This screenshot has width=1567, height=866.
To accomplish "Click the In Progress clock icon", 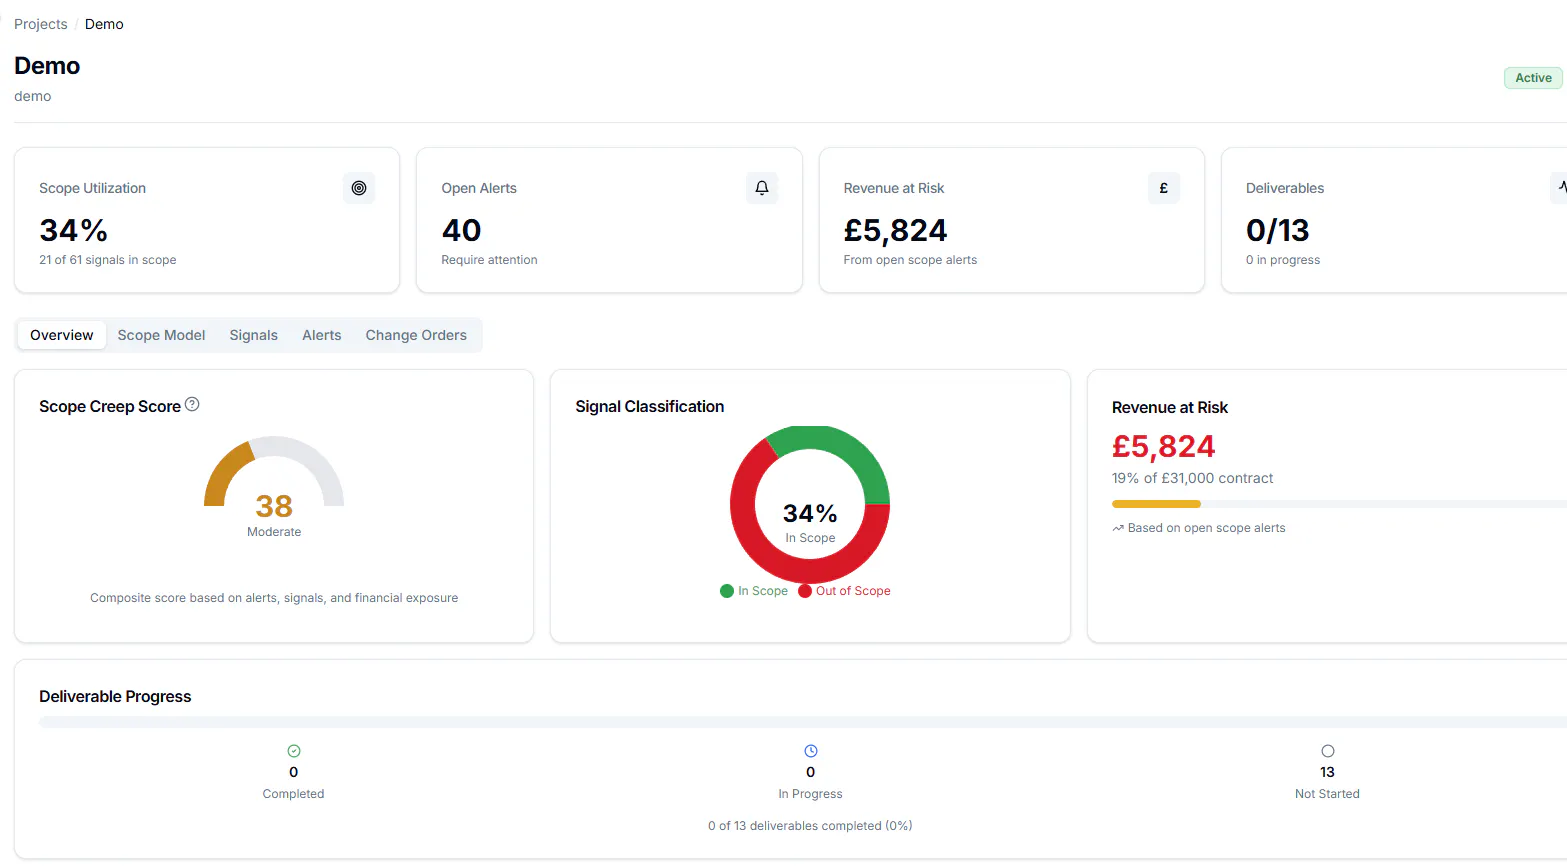I will (x=811, y=751).
